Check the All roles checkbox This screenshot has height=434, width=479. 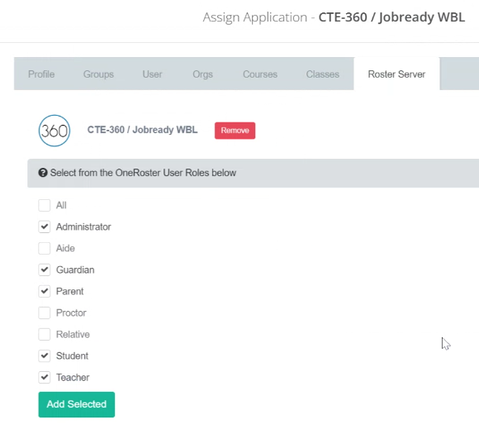click(x=44, y=205)
